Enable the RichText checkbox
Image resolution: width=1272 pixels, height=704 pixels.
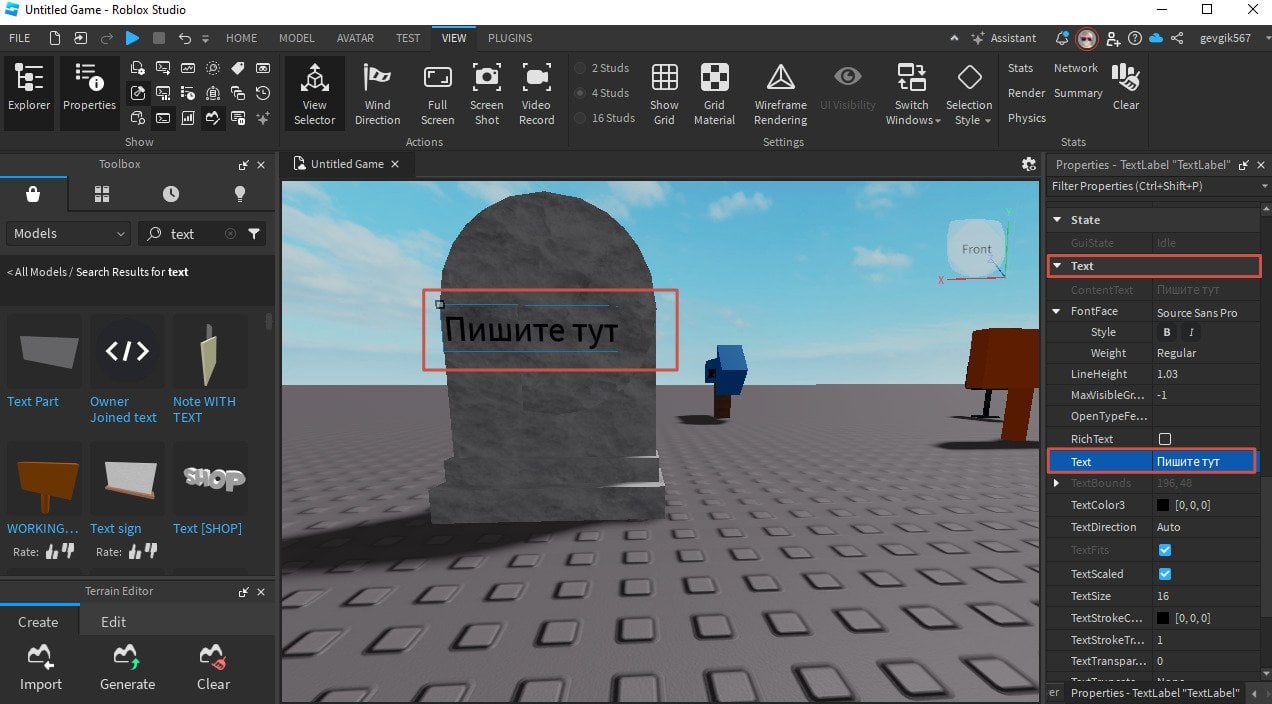tap(1164, 439)
